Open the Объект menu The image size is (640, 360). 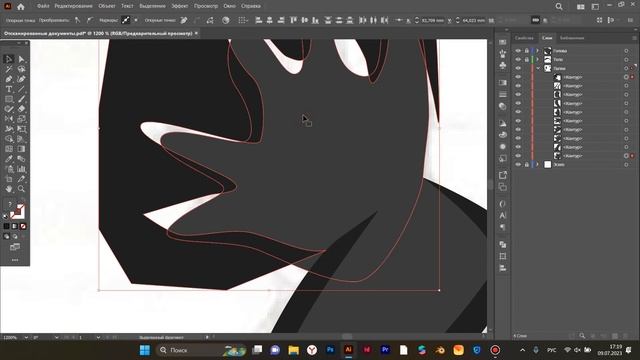(x=107, y=6)
